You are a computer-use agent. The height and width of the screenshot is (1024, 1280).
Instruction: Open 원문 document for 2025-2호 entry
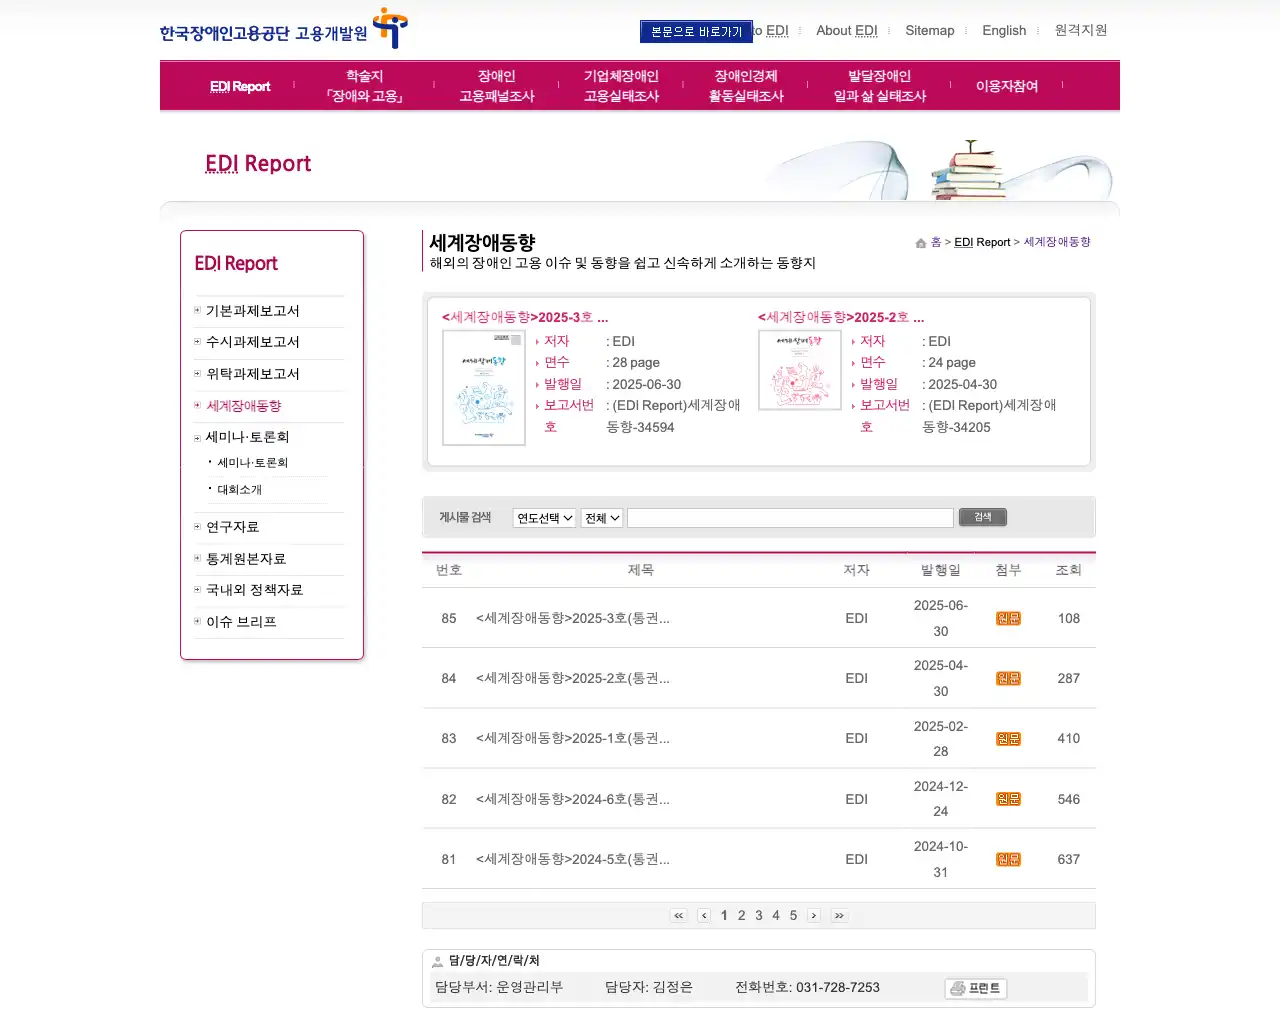[1008, 678]
